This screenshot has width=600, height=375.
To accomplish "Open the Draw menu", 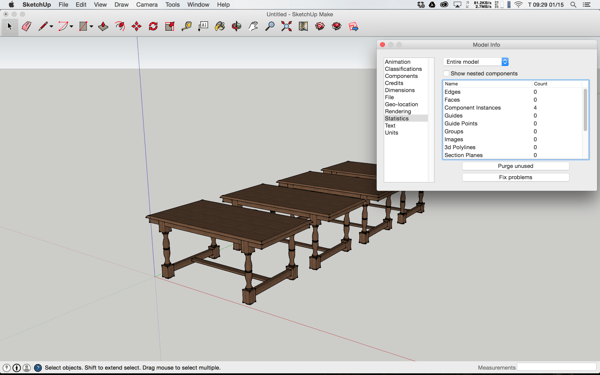I will pyautogui.click(x=121, y=5).
